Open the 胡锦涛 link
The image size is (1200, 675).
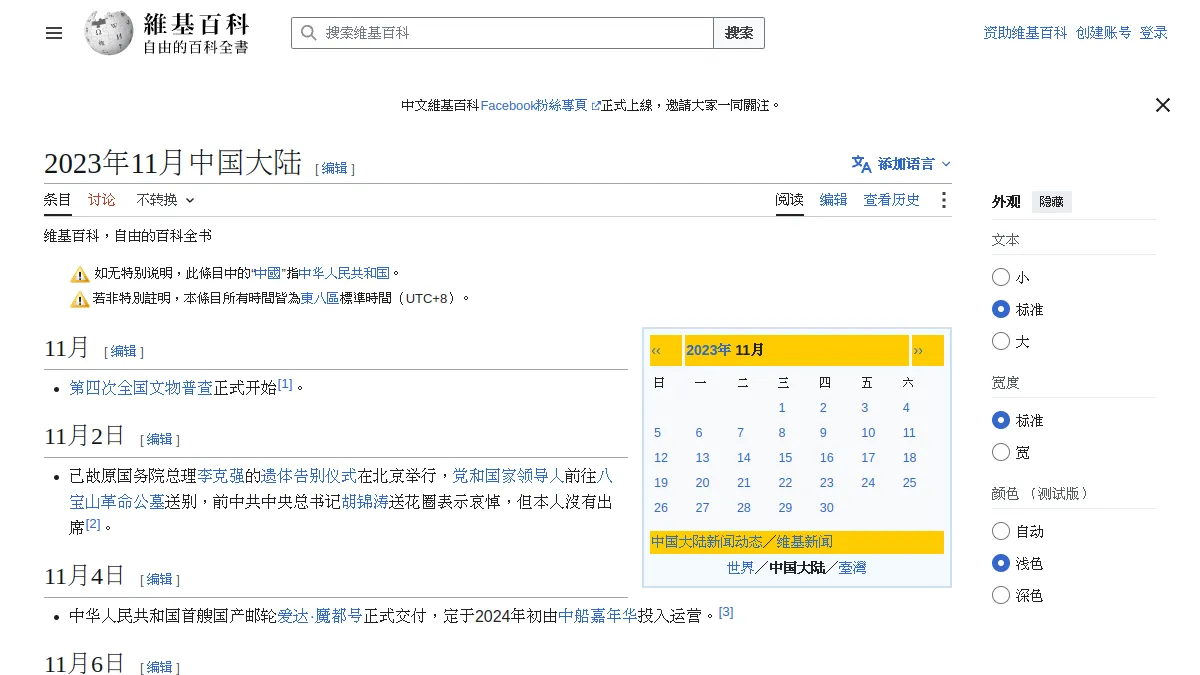click(365, 502)
